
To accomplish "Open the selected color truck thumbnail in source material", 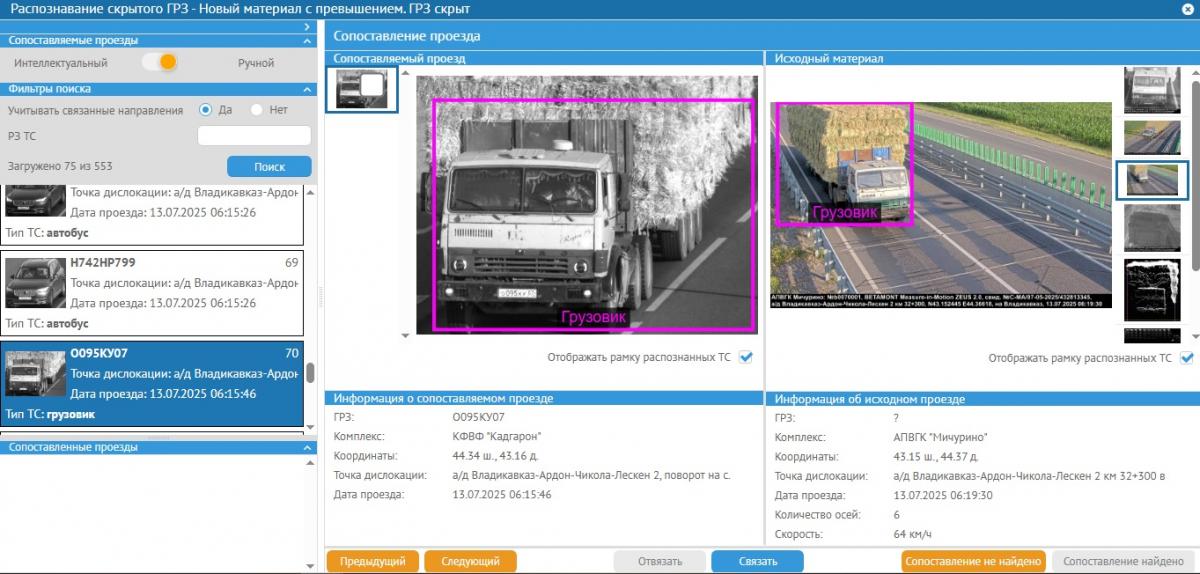I will (1152, 180).
